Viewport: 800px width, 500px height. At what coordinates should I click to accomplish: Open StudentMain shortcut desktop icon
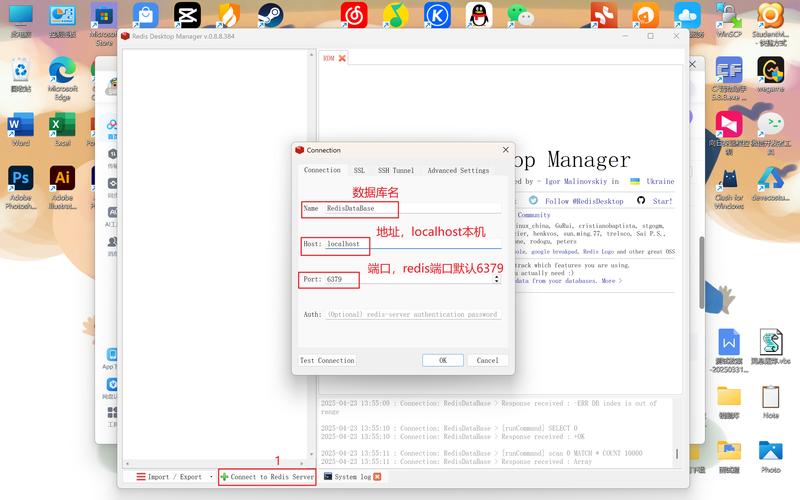[770, 24]
